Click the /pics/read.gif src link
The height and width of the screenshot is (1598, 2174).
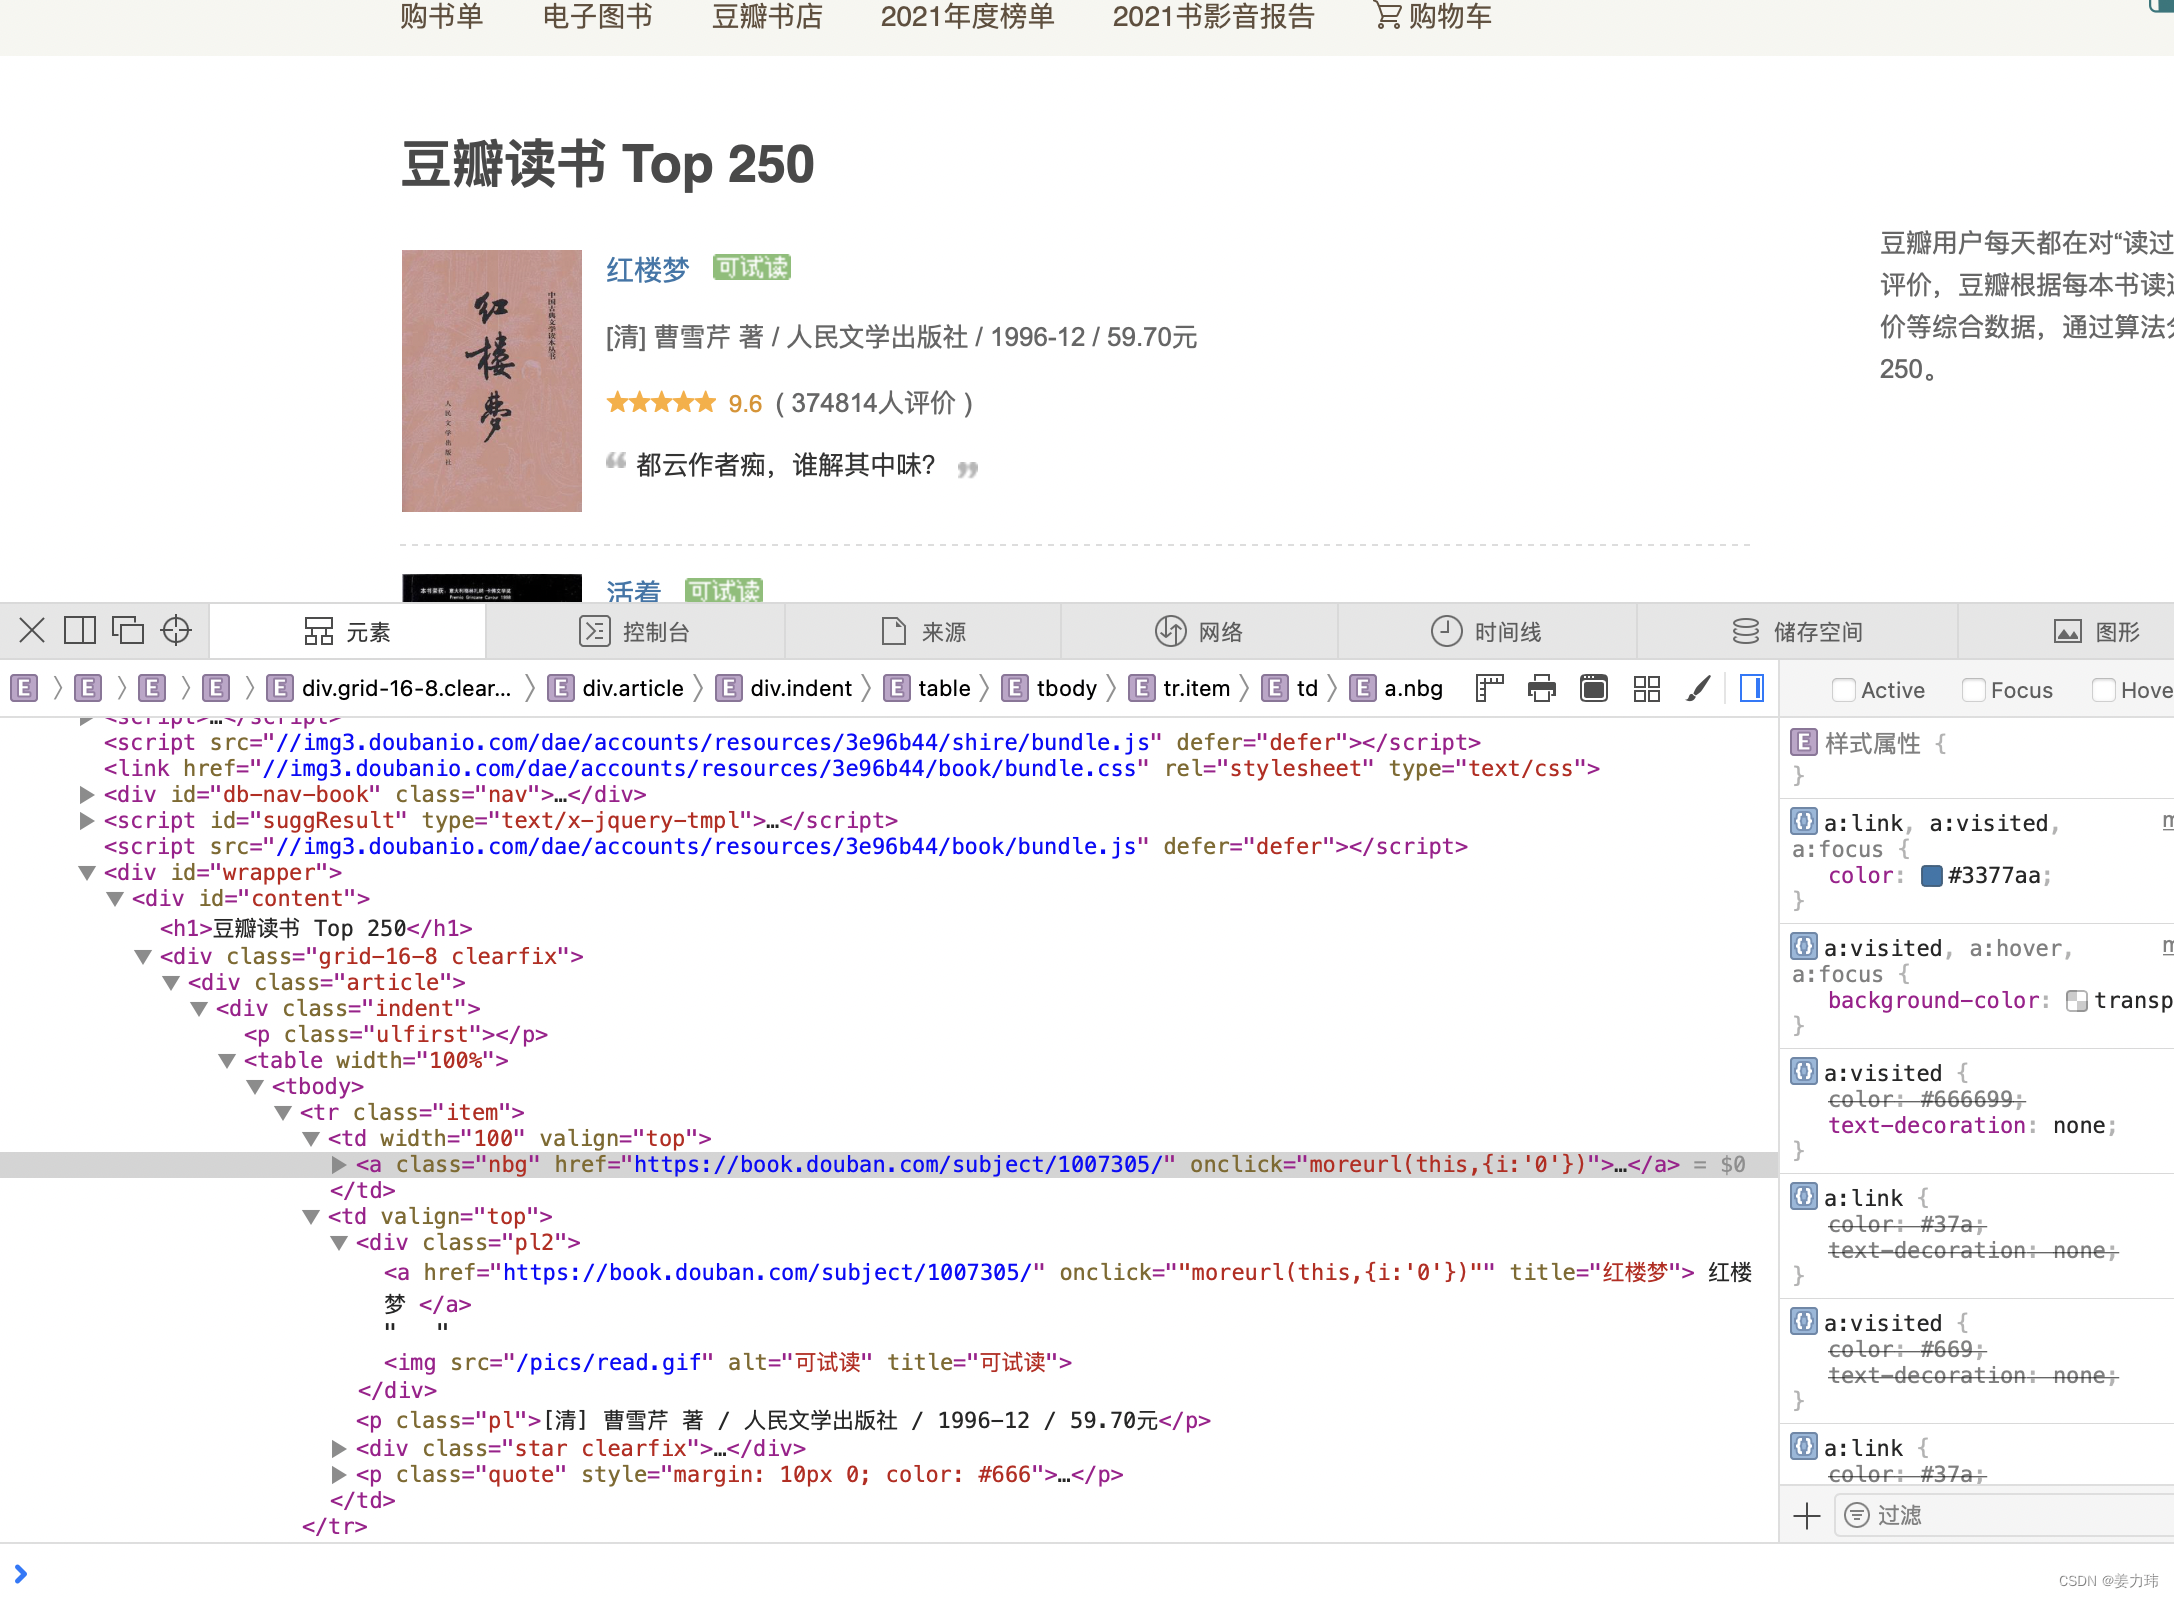pyautogui.click(x=607, y=1363)
